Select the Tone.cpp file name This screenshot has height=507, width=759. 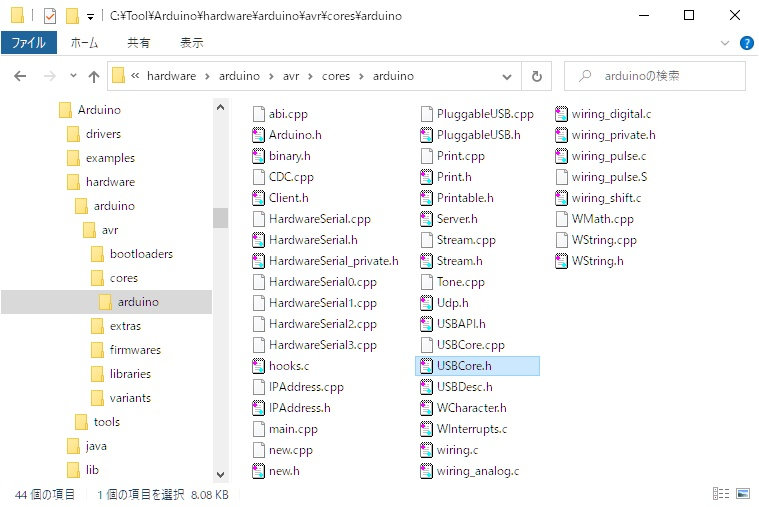pyautogui.click(x=460, y=282)
